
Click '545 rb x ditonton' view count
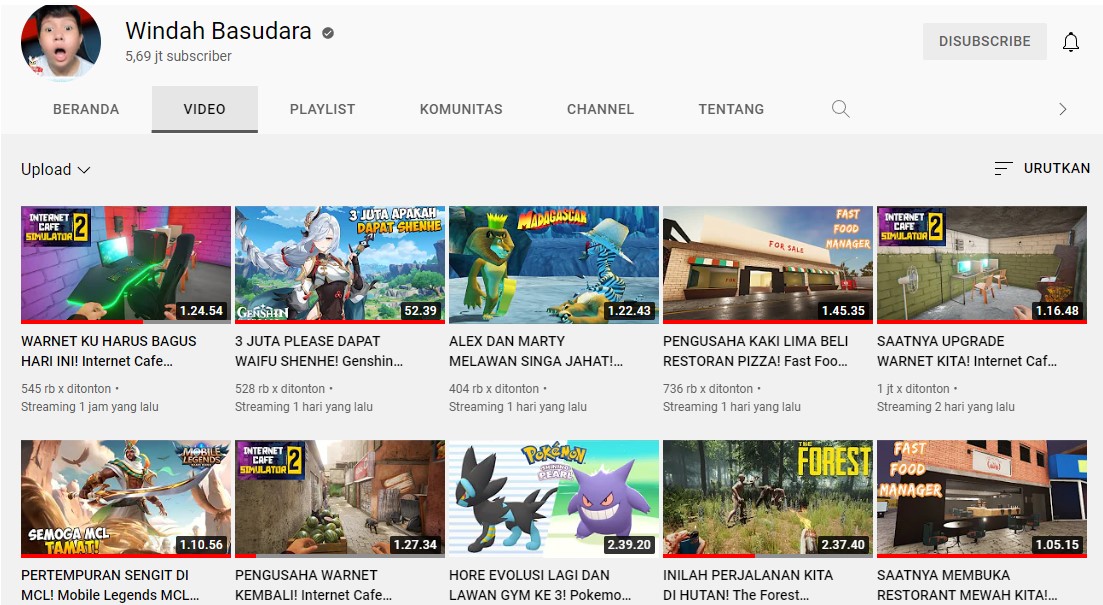click(x=66, y=388)
